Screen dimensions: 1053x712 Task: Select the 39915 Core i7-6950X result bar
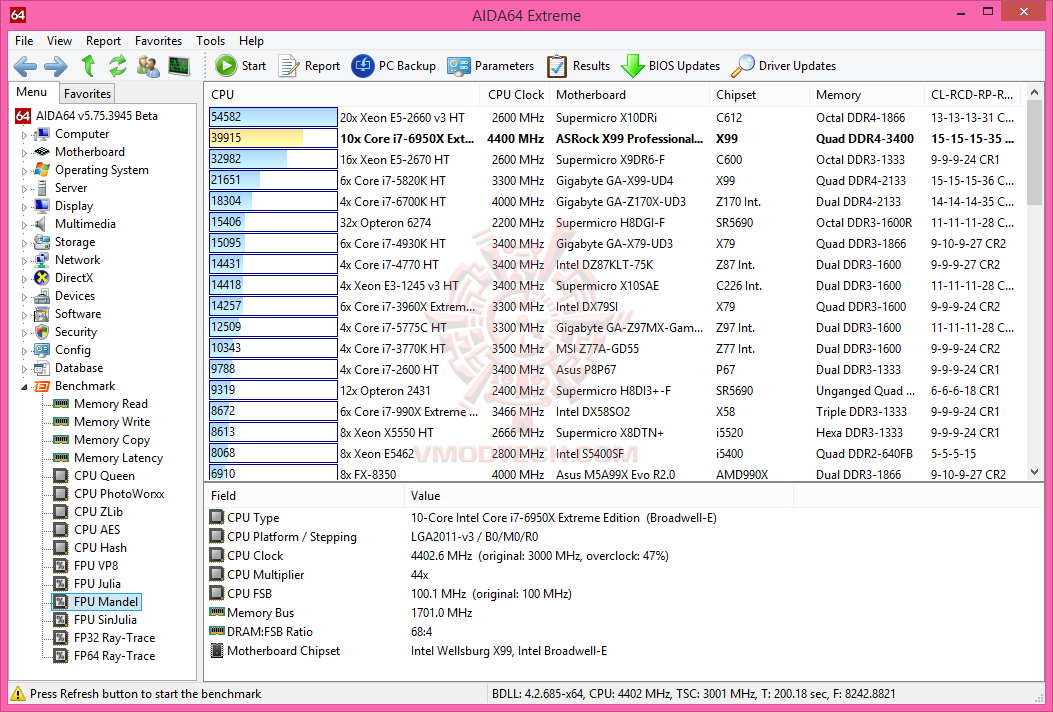273,138
